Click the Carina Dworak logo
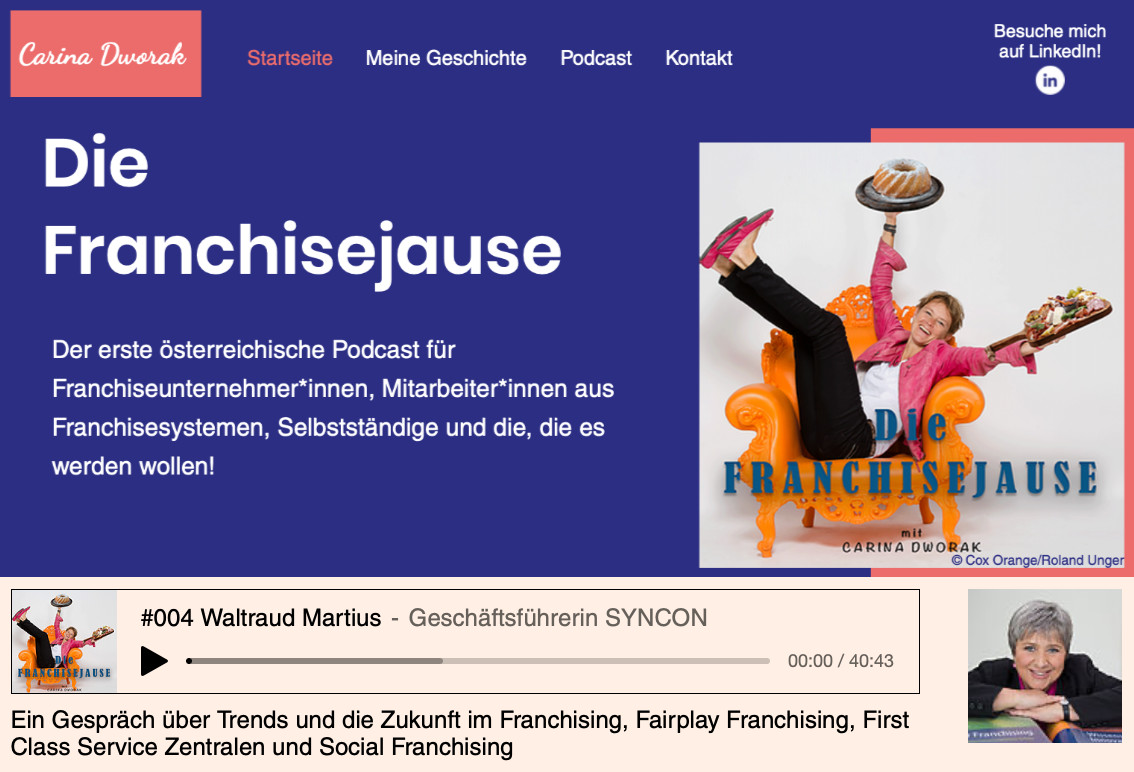The image size is (1134, 772). click(x=106, y=54)
